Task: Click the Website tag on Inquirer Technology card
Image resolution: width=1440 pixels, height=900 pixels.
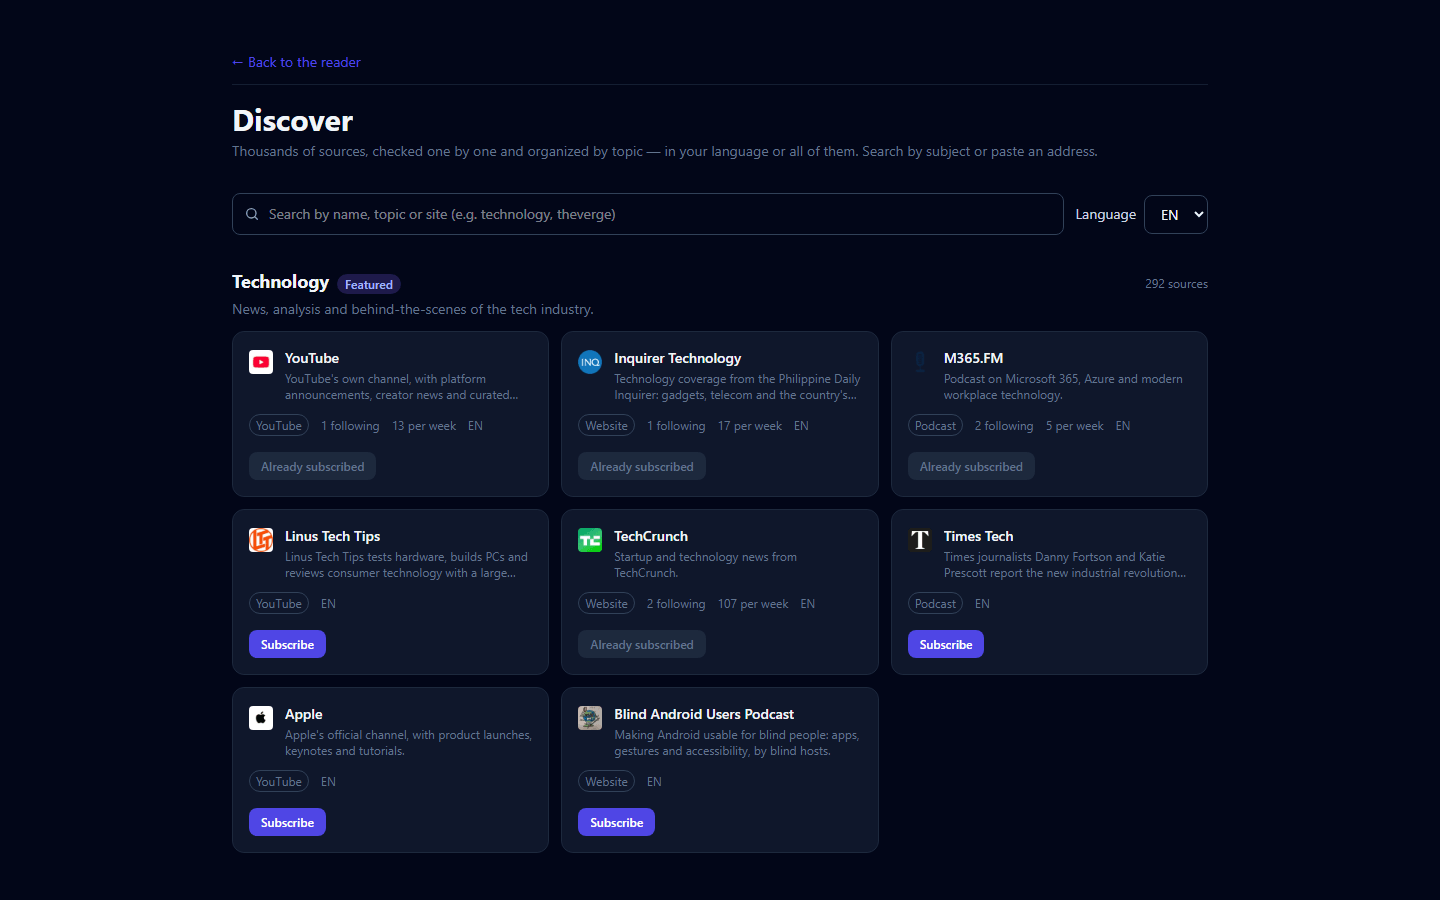Action: 607,426
